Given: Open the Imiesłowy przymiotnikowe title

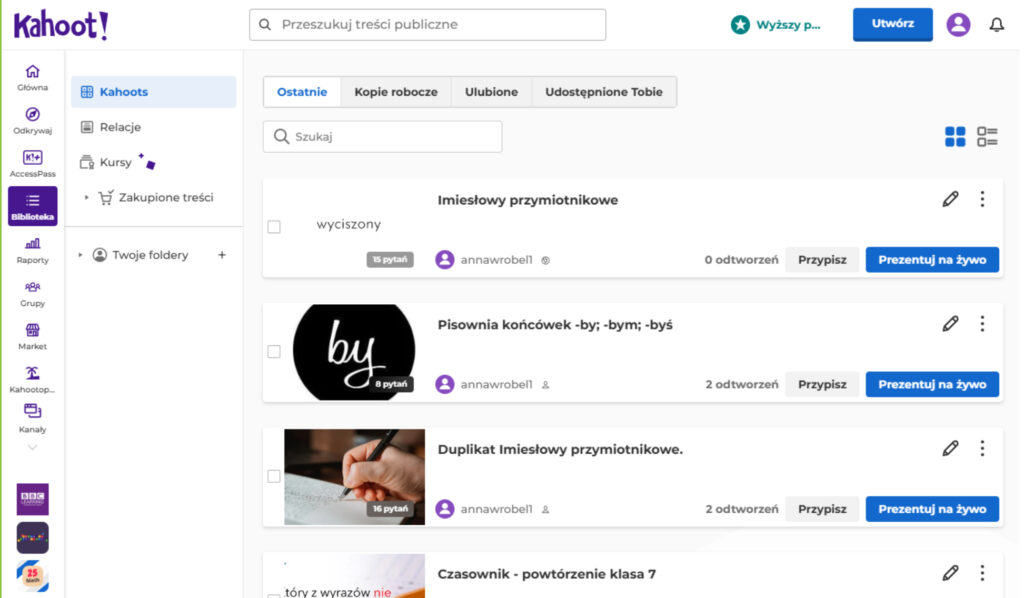Looking at the screenshot, I should 527,200.
